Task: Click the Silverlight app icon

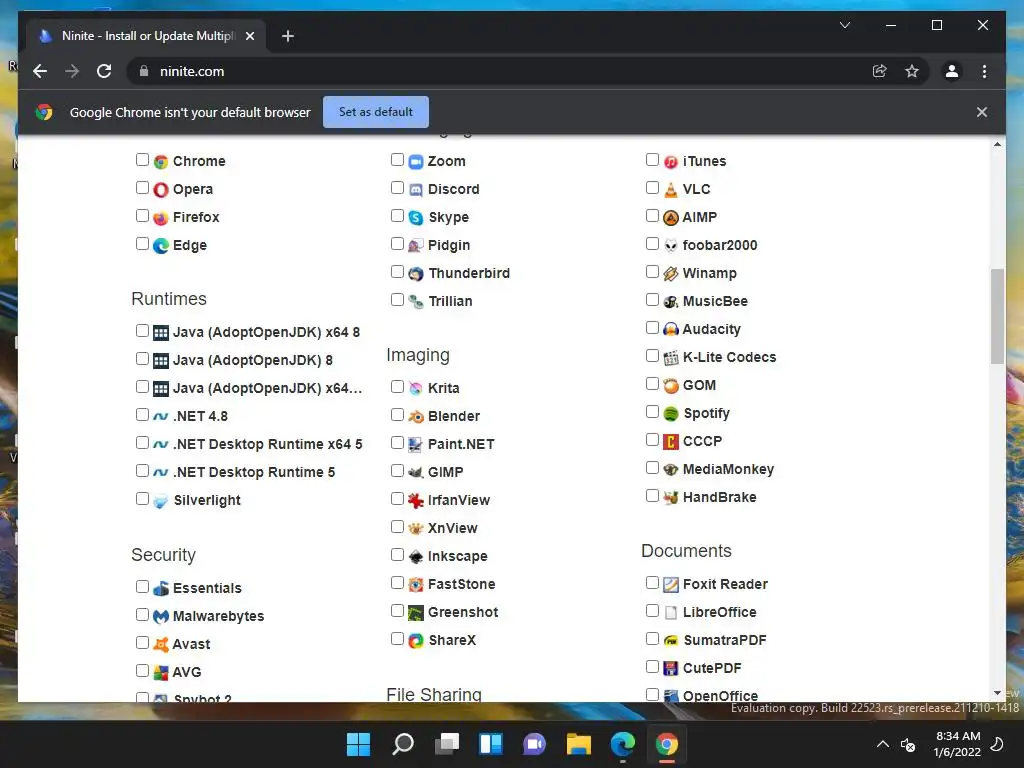Action: (161, 501)
